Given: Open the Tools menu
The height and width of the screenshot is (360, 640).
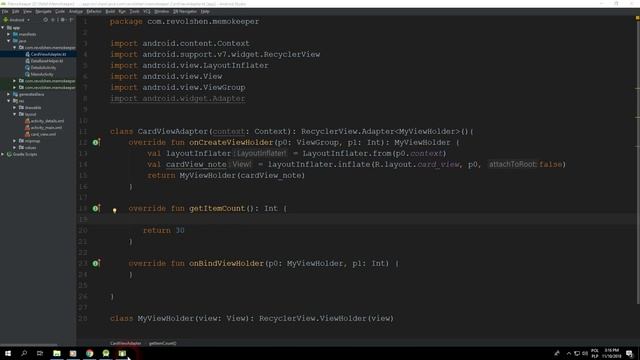Looking at the screenshot, I should pyautogui.click(x=134, y=11).
